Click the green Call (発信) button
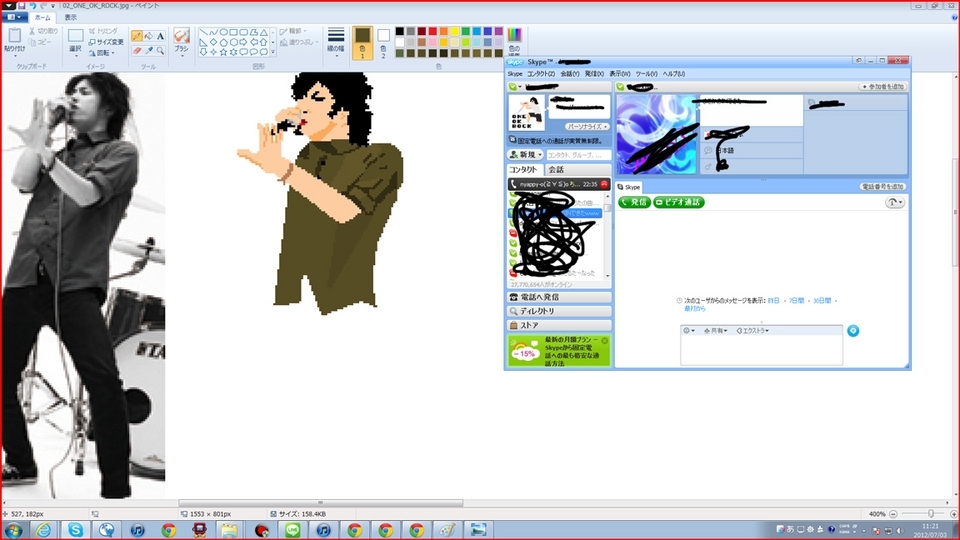 point(634,202)
